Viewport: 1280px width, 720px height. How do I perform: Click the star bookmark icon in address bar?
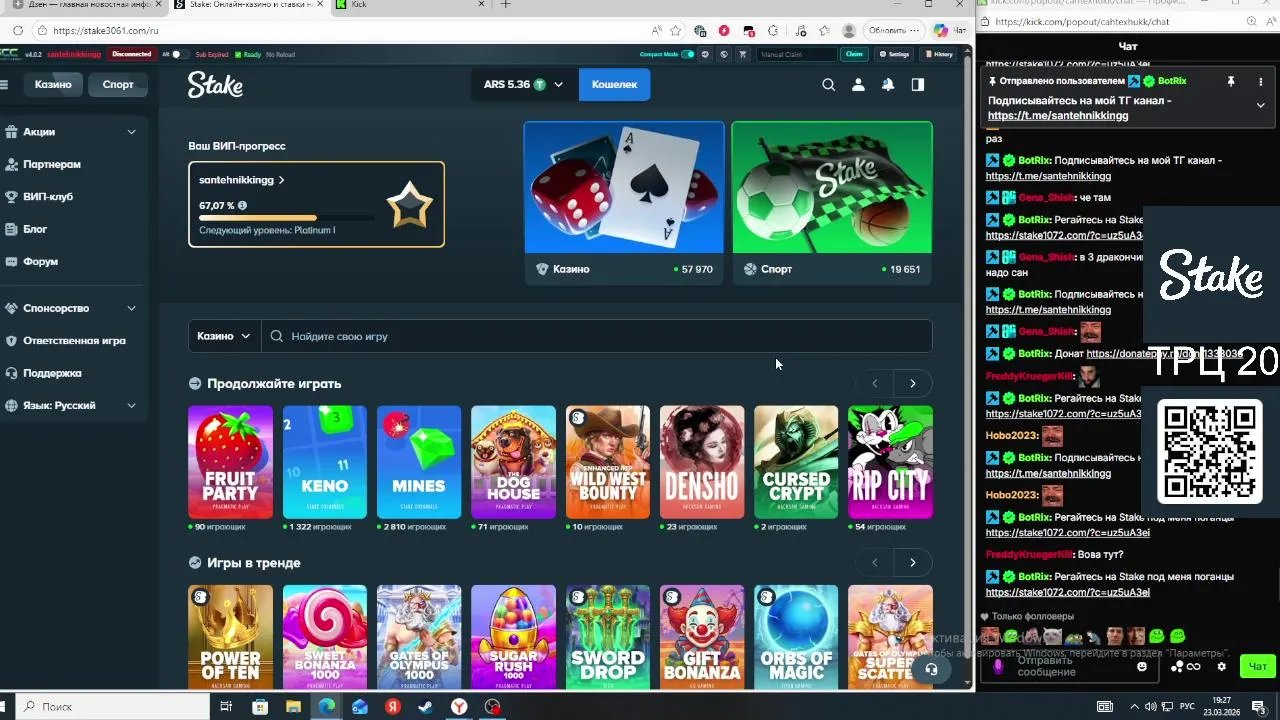[x=676, y=31]
